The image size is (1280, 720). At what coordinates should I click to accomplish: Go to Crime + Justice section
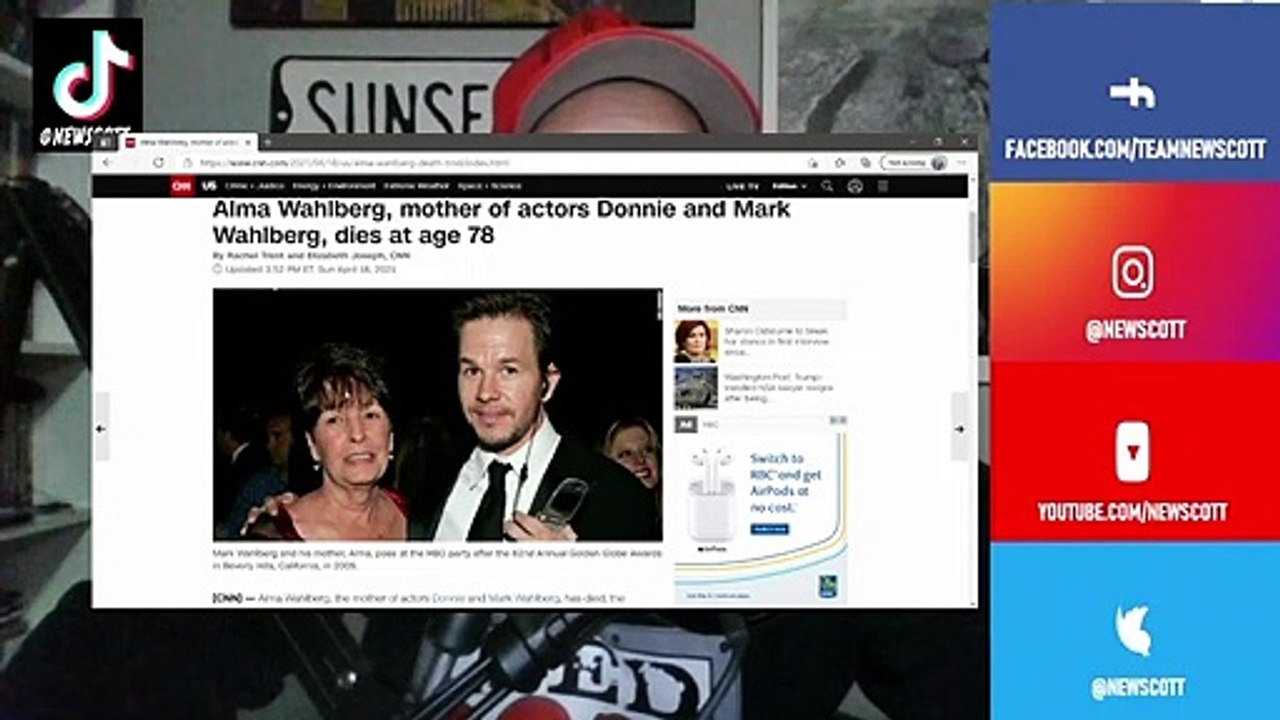[x=255, y=186]
